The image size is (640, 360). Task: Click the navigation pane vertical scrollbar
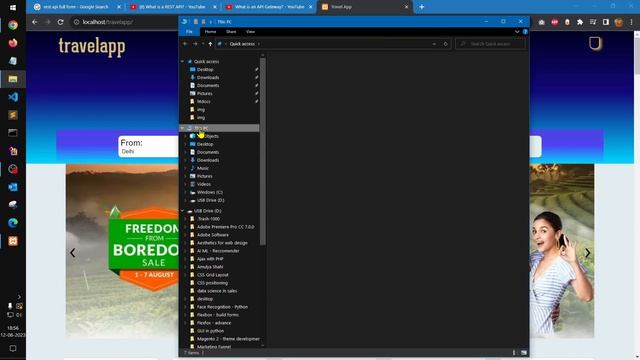[x=262, y=151]
